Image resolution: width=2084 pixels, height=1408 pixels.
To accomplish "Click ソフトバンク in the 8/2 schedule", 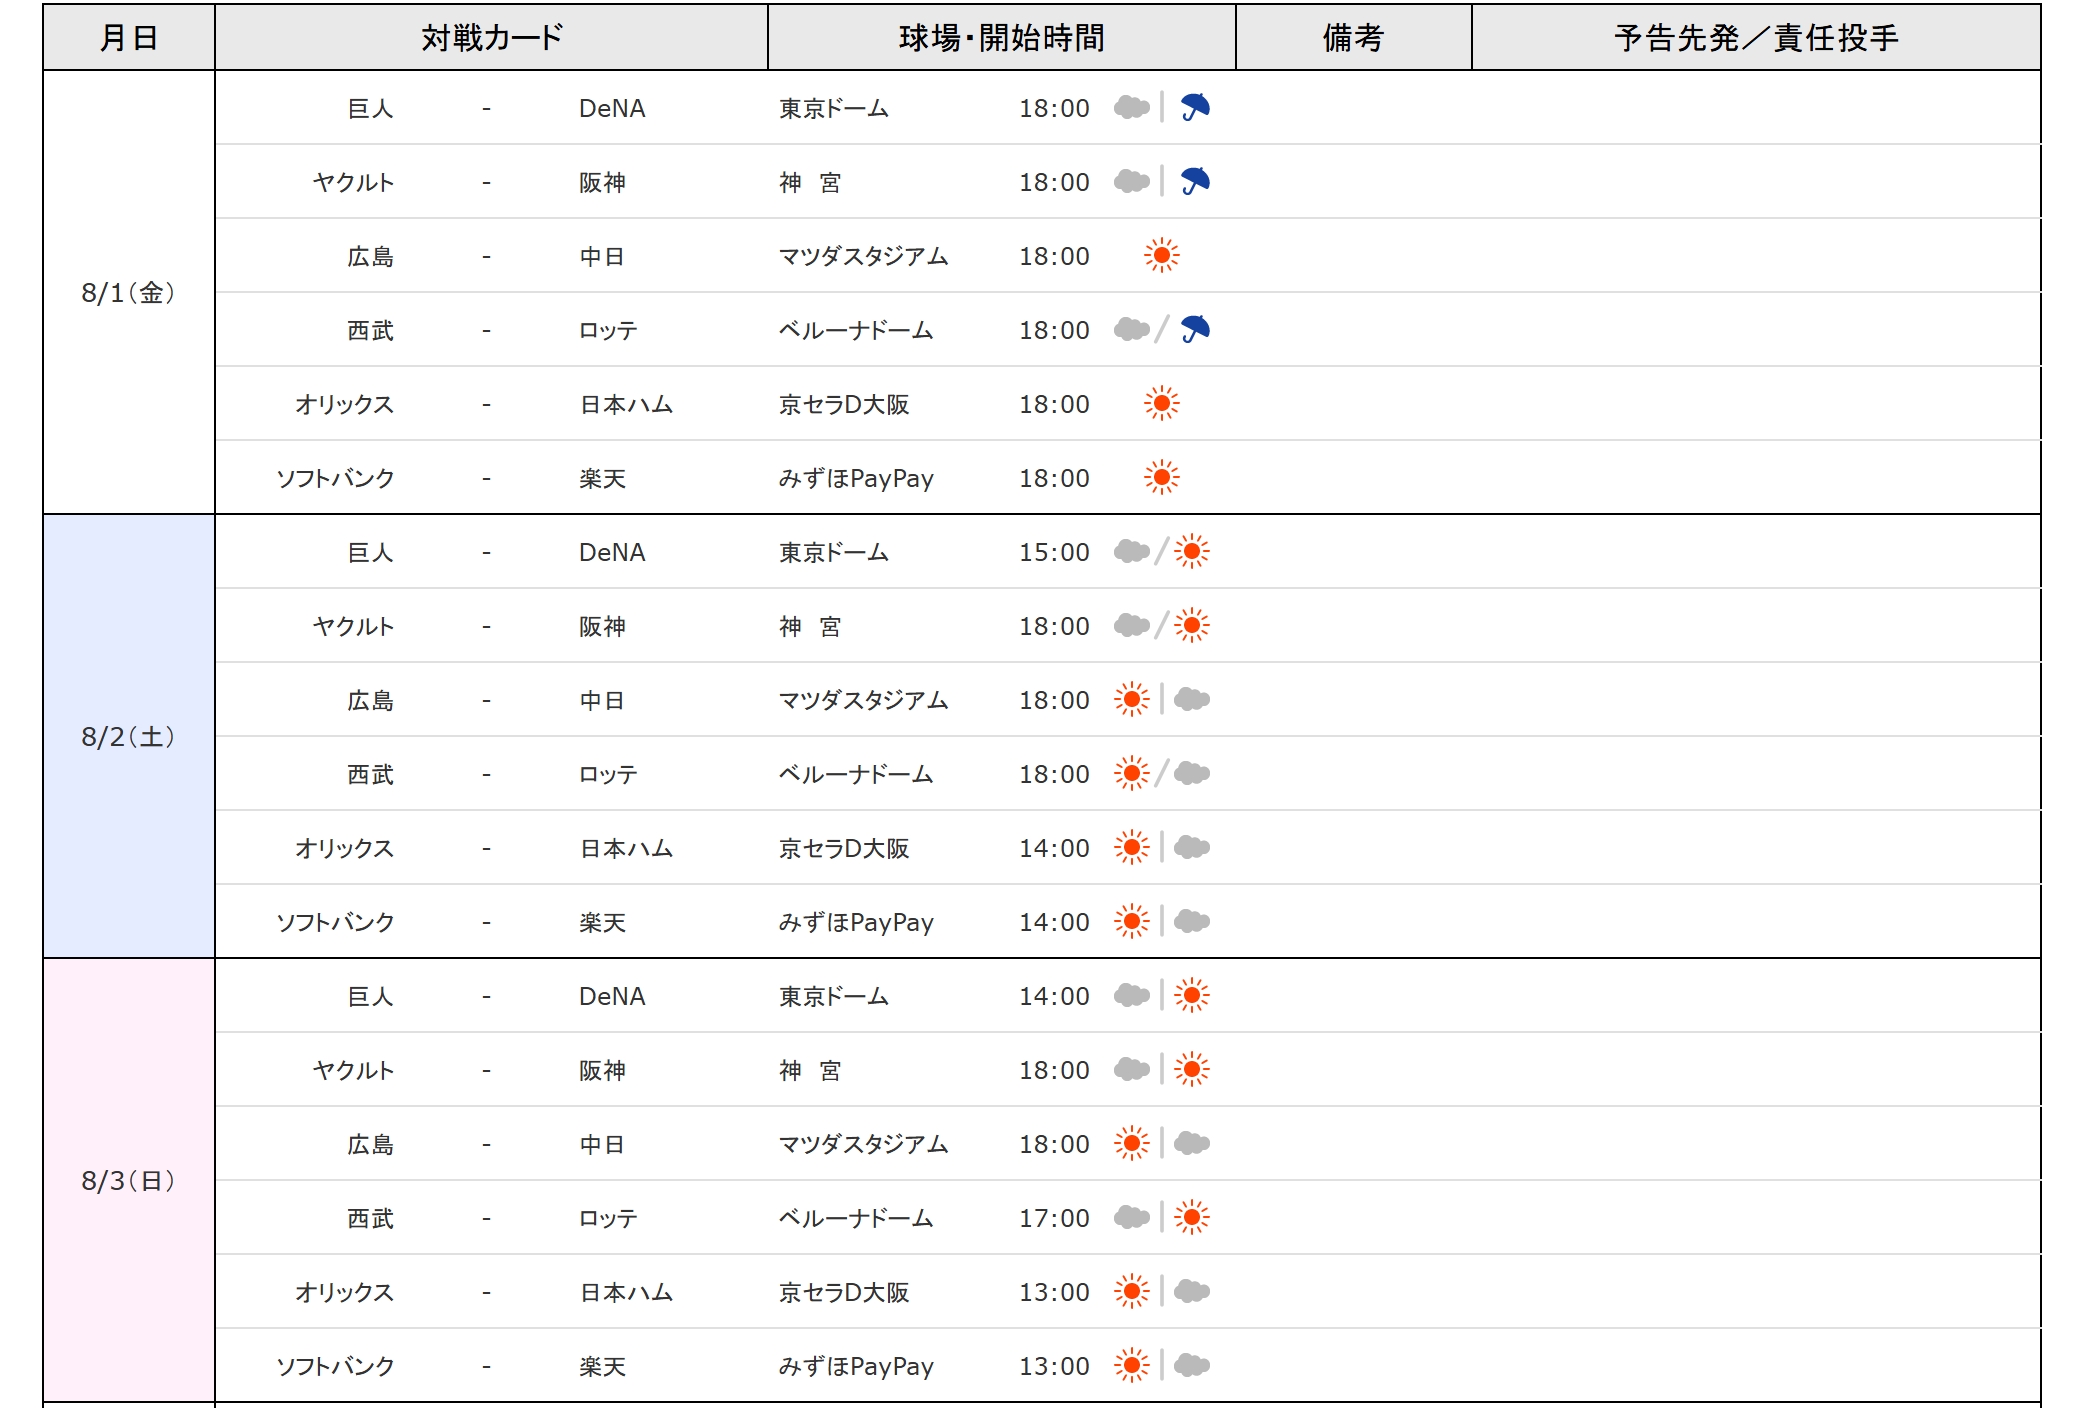I will click(x=335, y=922).
